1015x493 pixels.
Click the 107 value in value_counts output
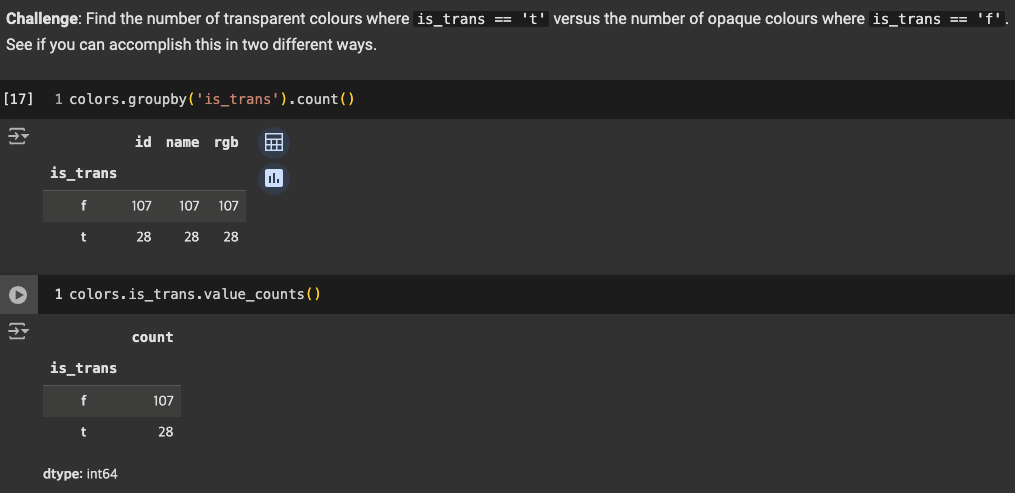pyautogui.click(x=163, y=401)
